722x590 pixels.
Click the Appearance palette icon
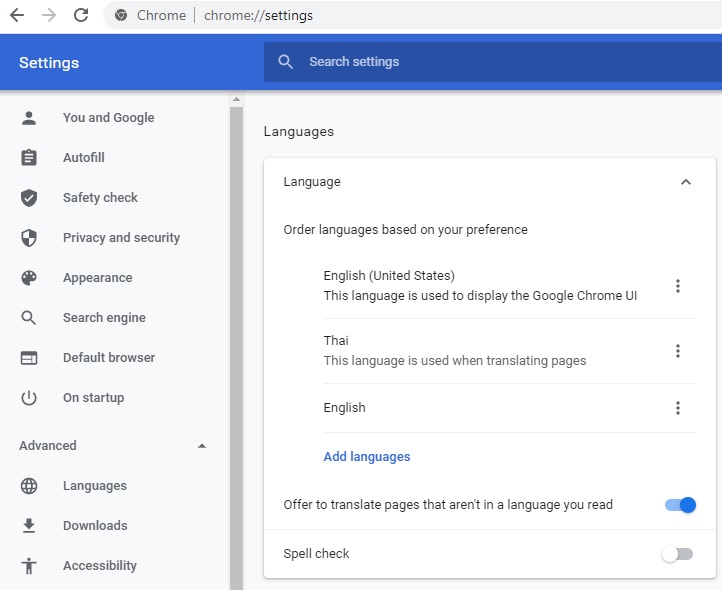[x=29, y=278]
